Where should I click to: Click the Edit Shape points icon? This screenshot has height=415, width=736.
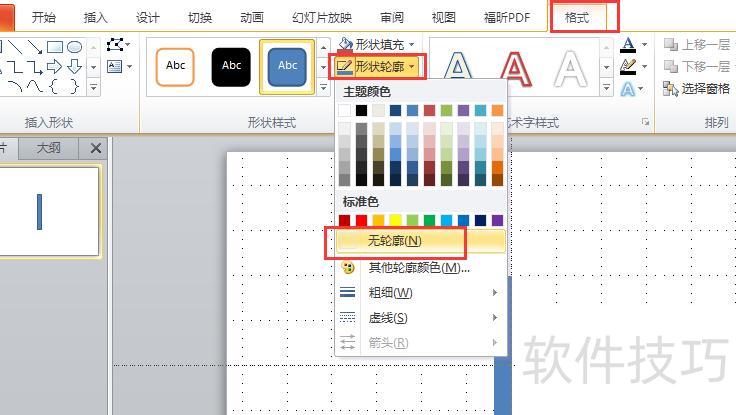coord(118,45)
